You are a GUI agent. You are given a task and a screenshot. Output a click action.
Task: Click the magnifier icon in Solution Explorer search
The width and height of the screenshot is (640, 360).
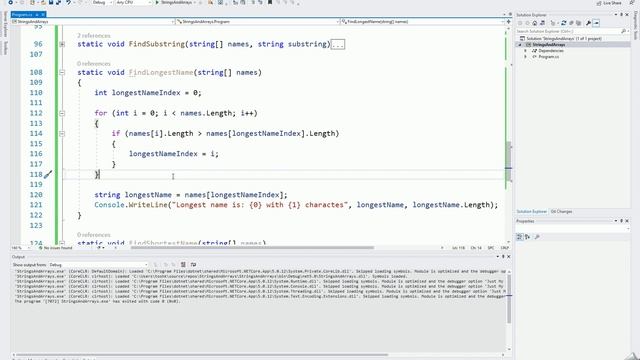[x=623, y=31]
